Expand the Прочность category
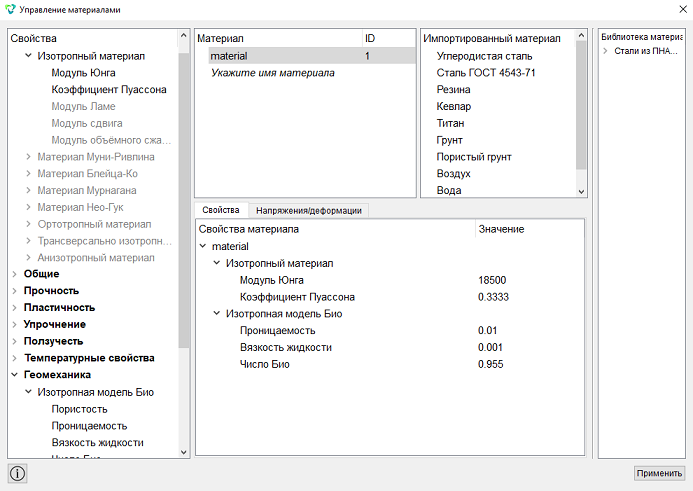This screenshot has width=693, height=491. [x=15, y=291]
